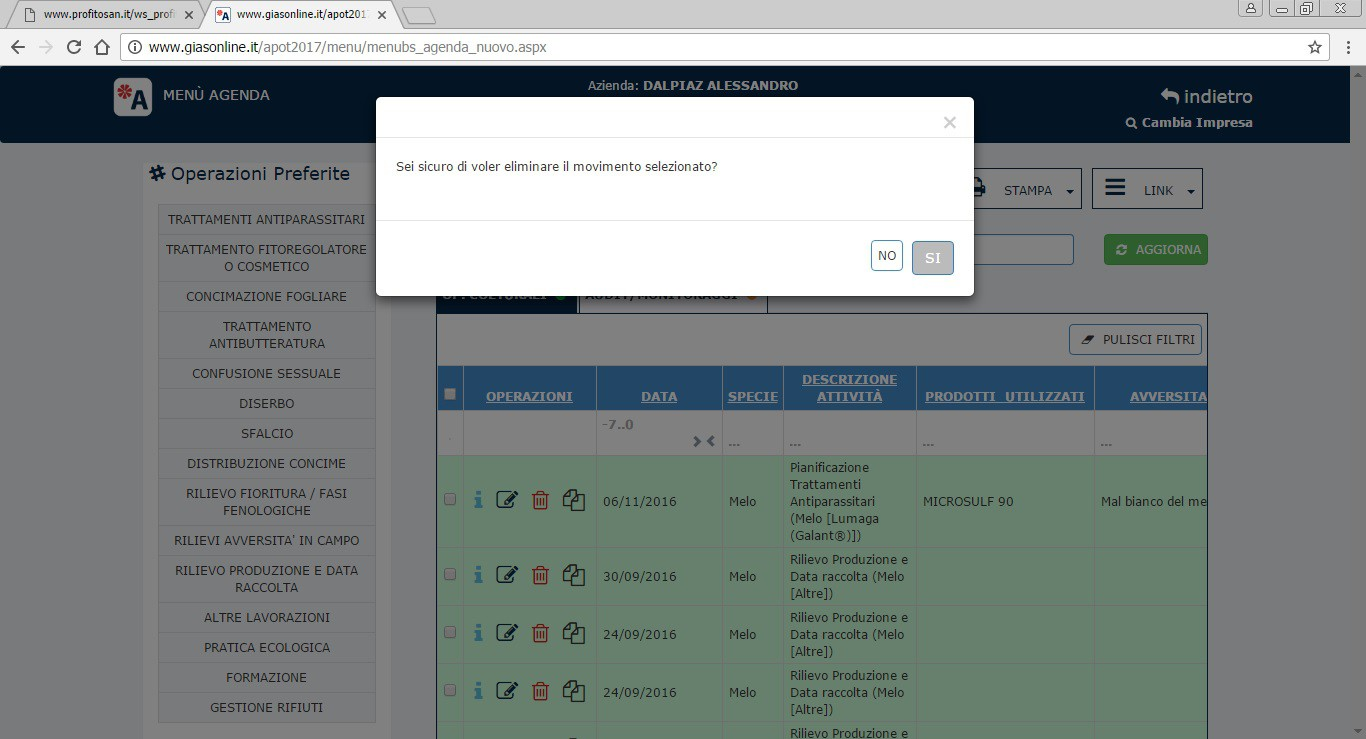The image size is (1366, 739).
Task: Click the green AGGIORNA refresh button
Action: [1156, 250]
